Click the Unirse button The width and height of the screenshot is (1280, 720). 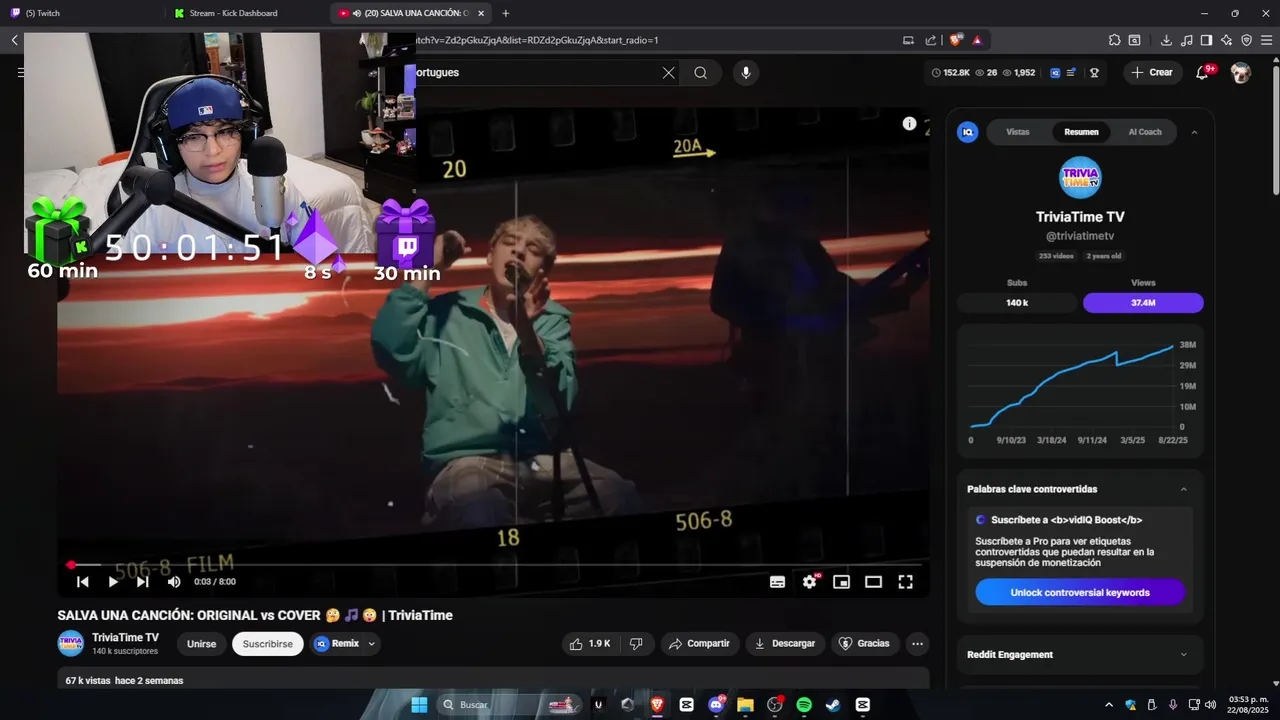201,644
